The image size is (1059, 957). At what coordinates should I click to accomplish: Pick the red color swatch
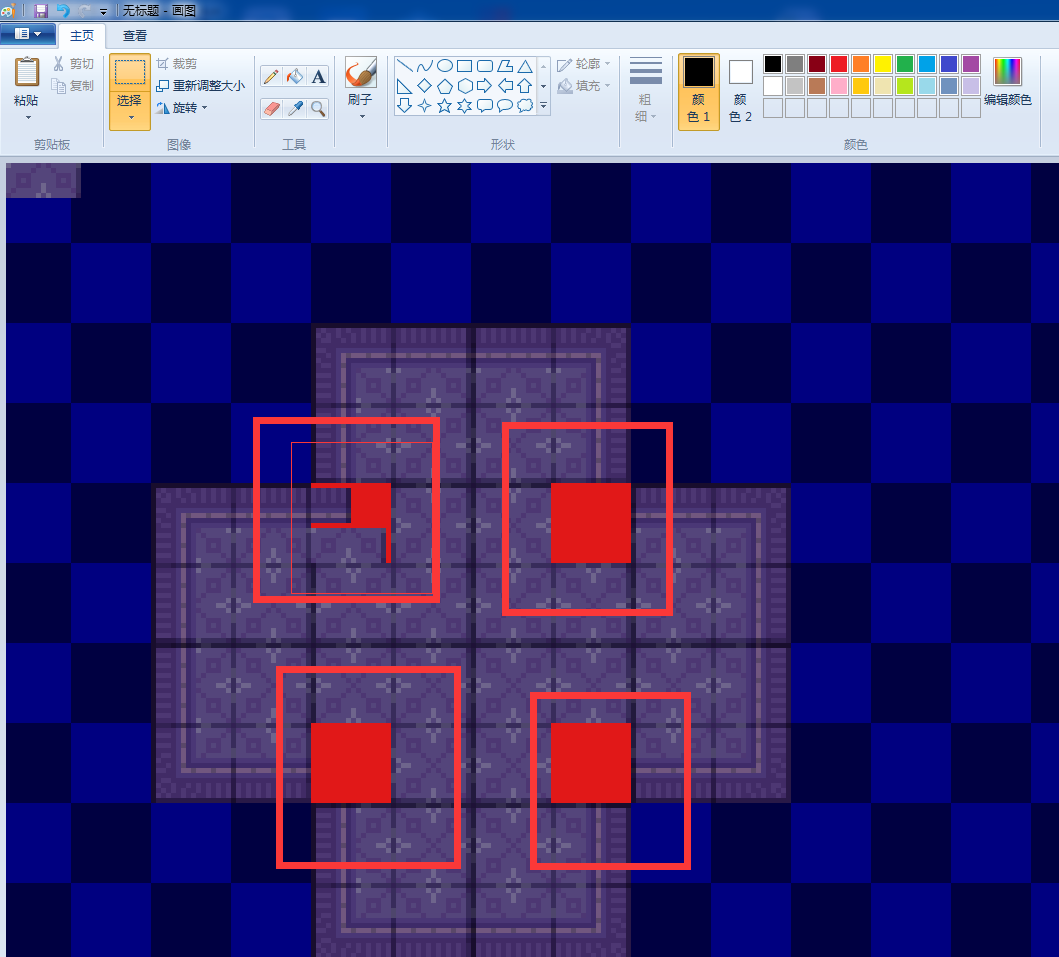(x=839, y=64)
